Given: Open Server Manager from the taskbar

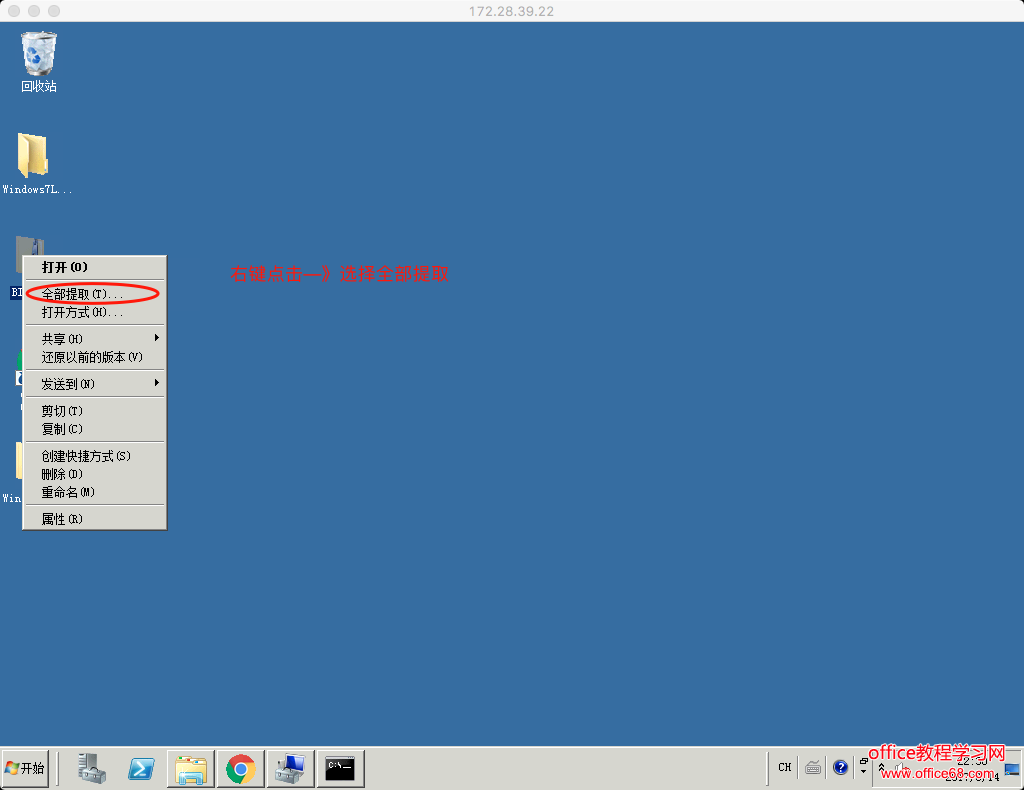Looking at the screenshot, I should [91, 768].
